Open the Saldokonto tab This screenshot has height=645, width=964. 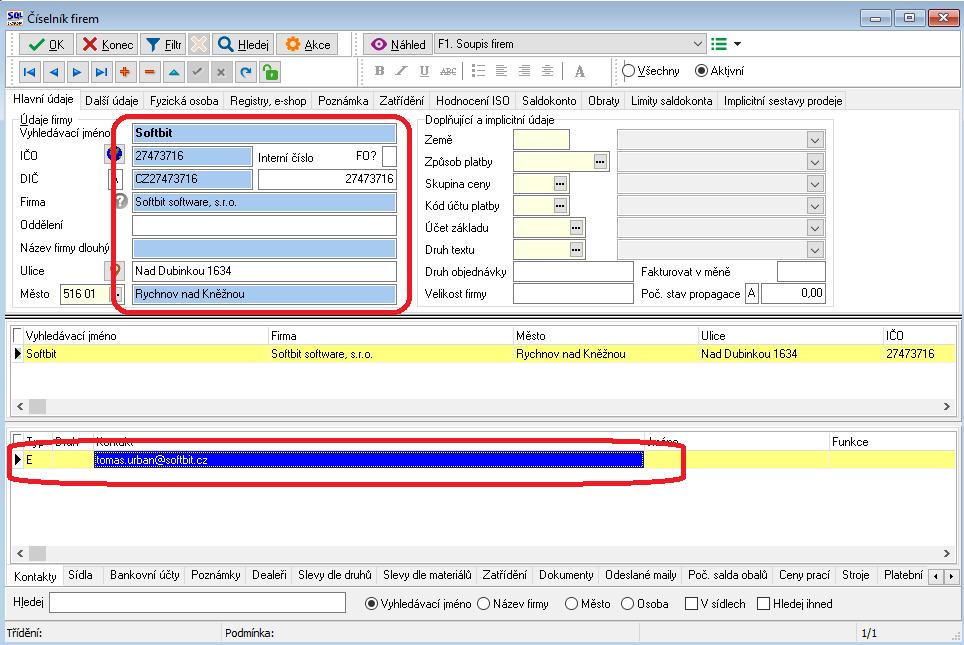(549, 101)
